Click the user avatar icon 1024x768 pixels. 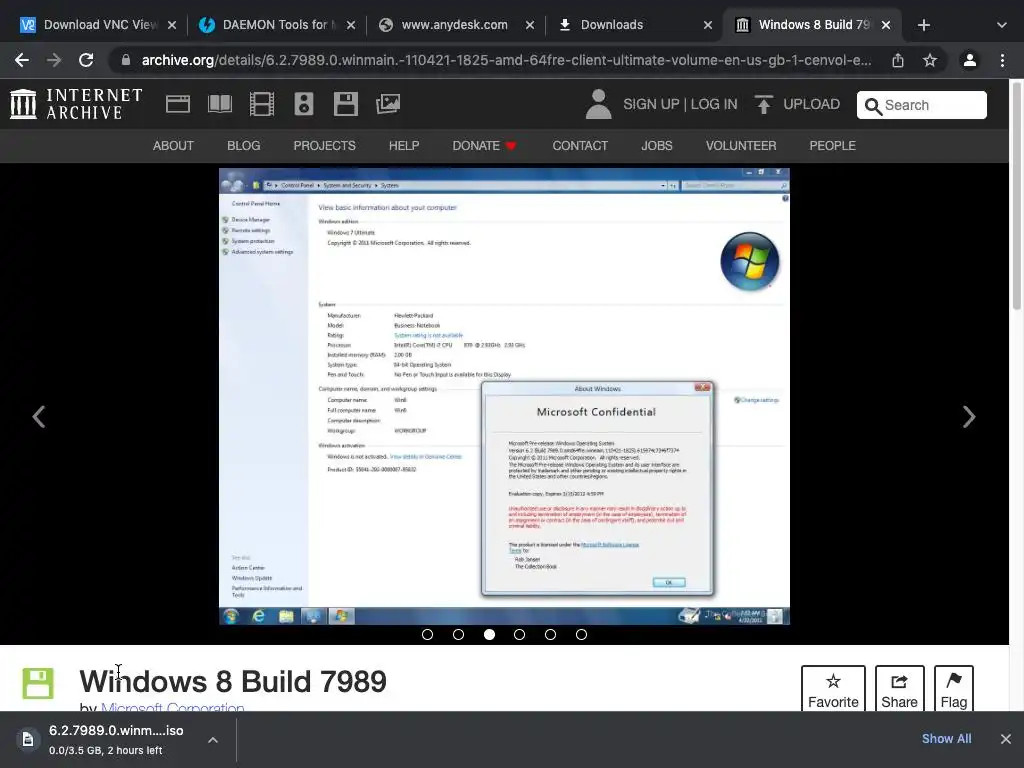point(598,104)
